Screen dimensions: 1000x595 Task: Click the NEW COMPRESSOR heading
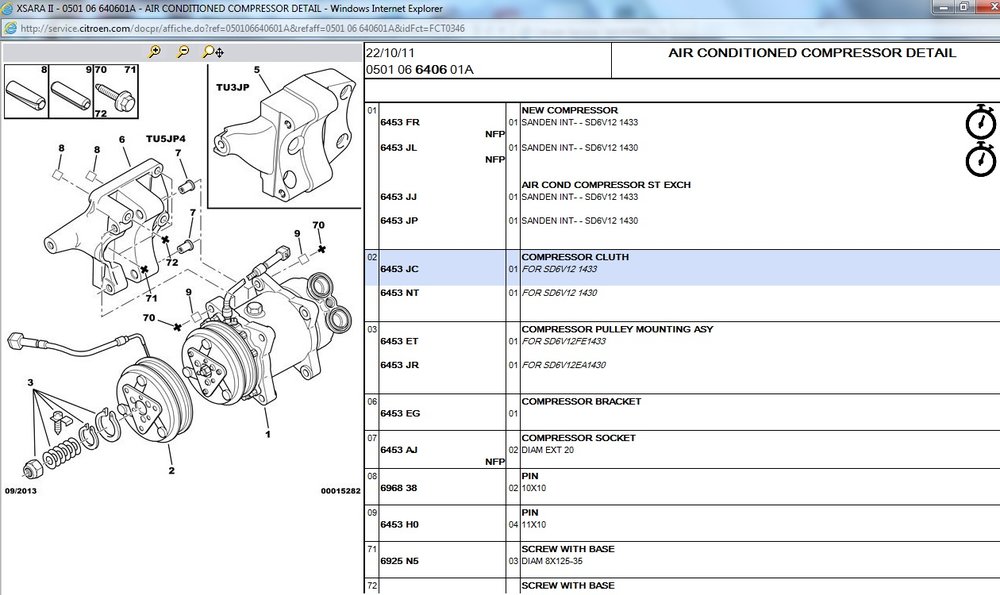coord(570,110)
